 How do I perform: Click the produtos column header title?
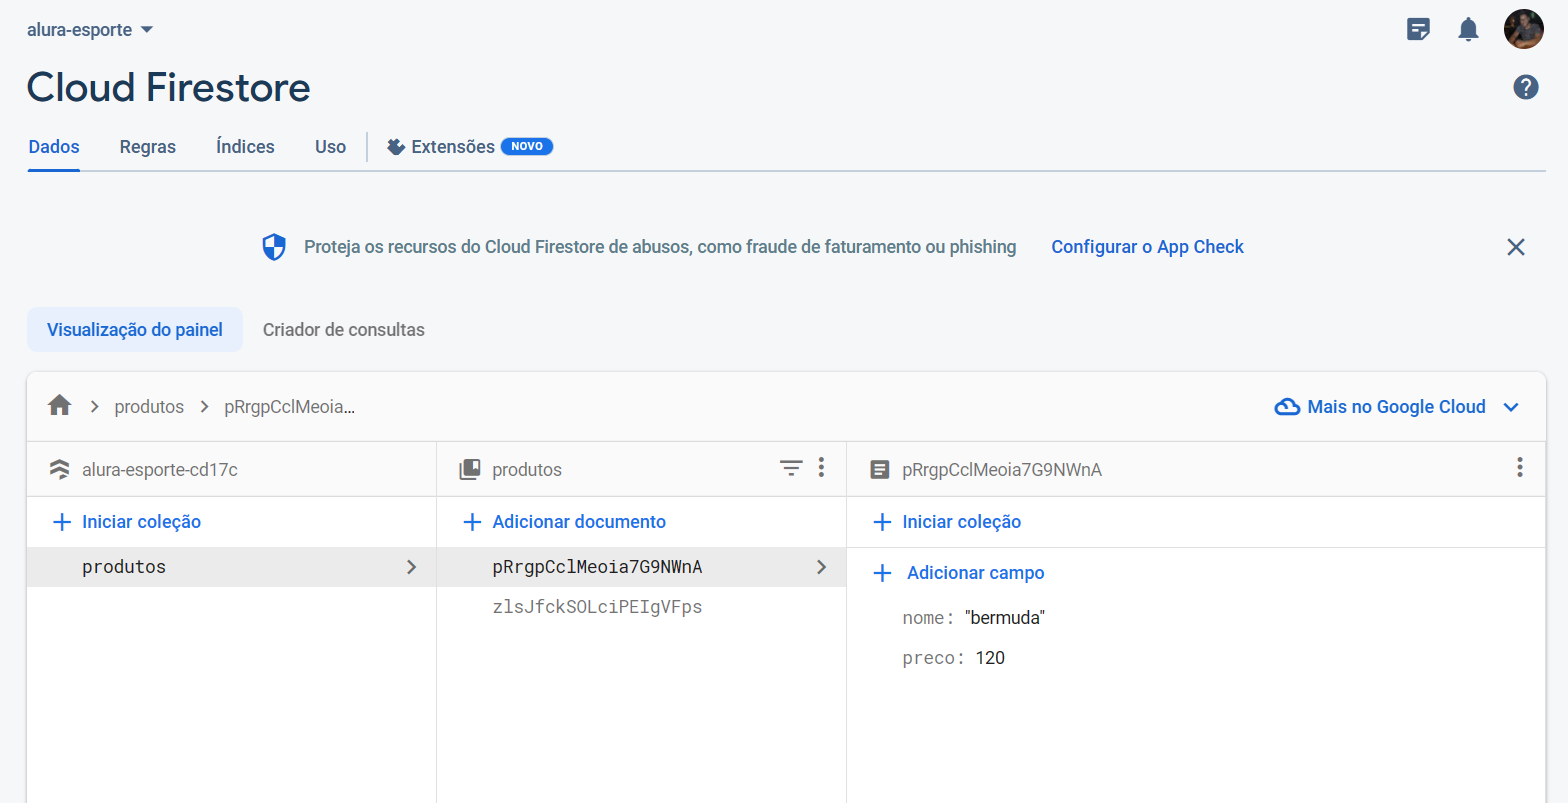527,469
